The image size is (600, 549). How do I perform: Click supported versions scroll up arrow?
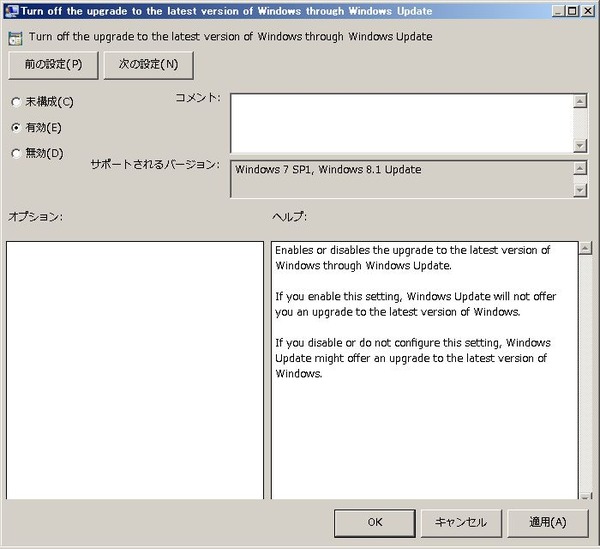(580, 168)
